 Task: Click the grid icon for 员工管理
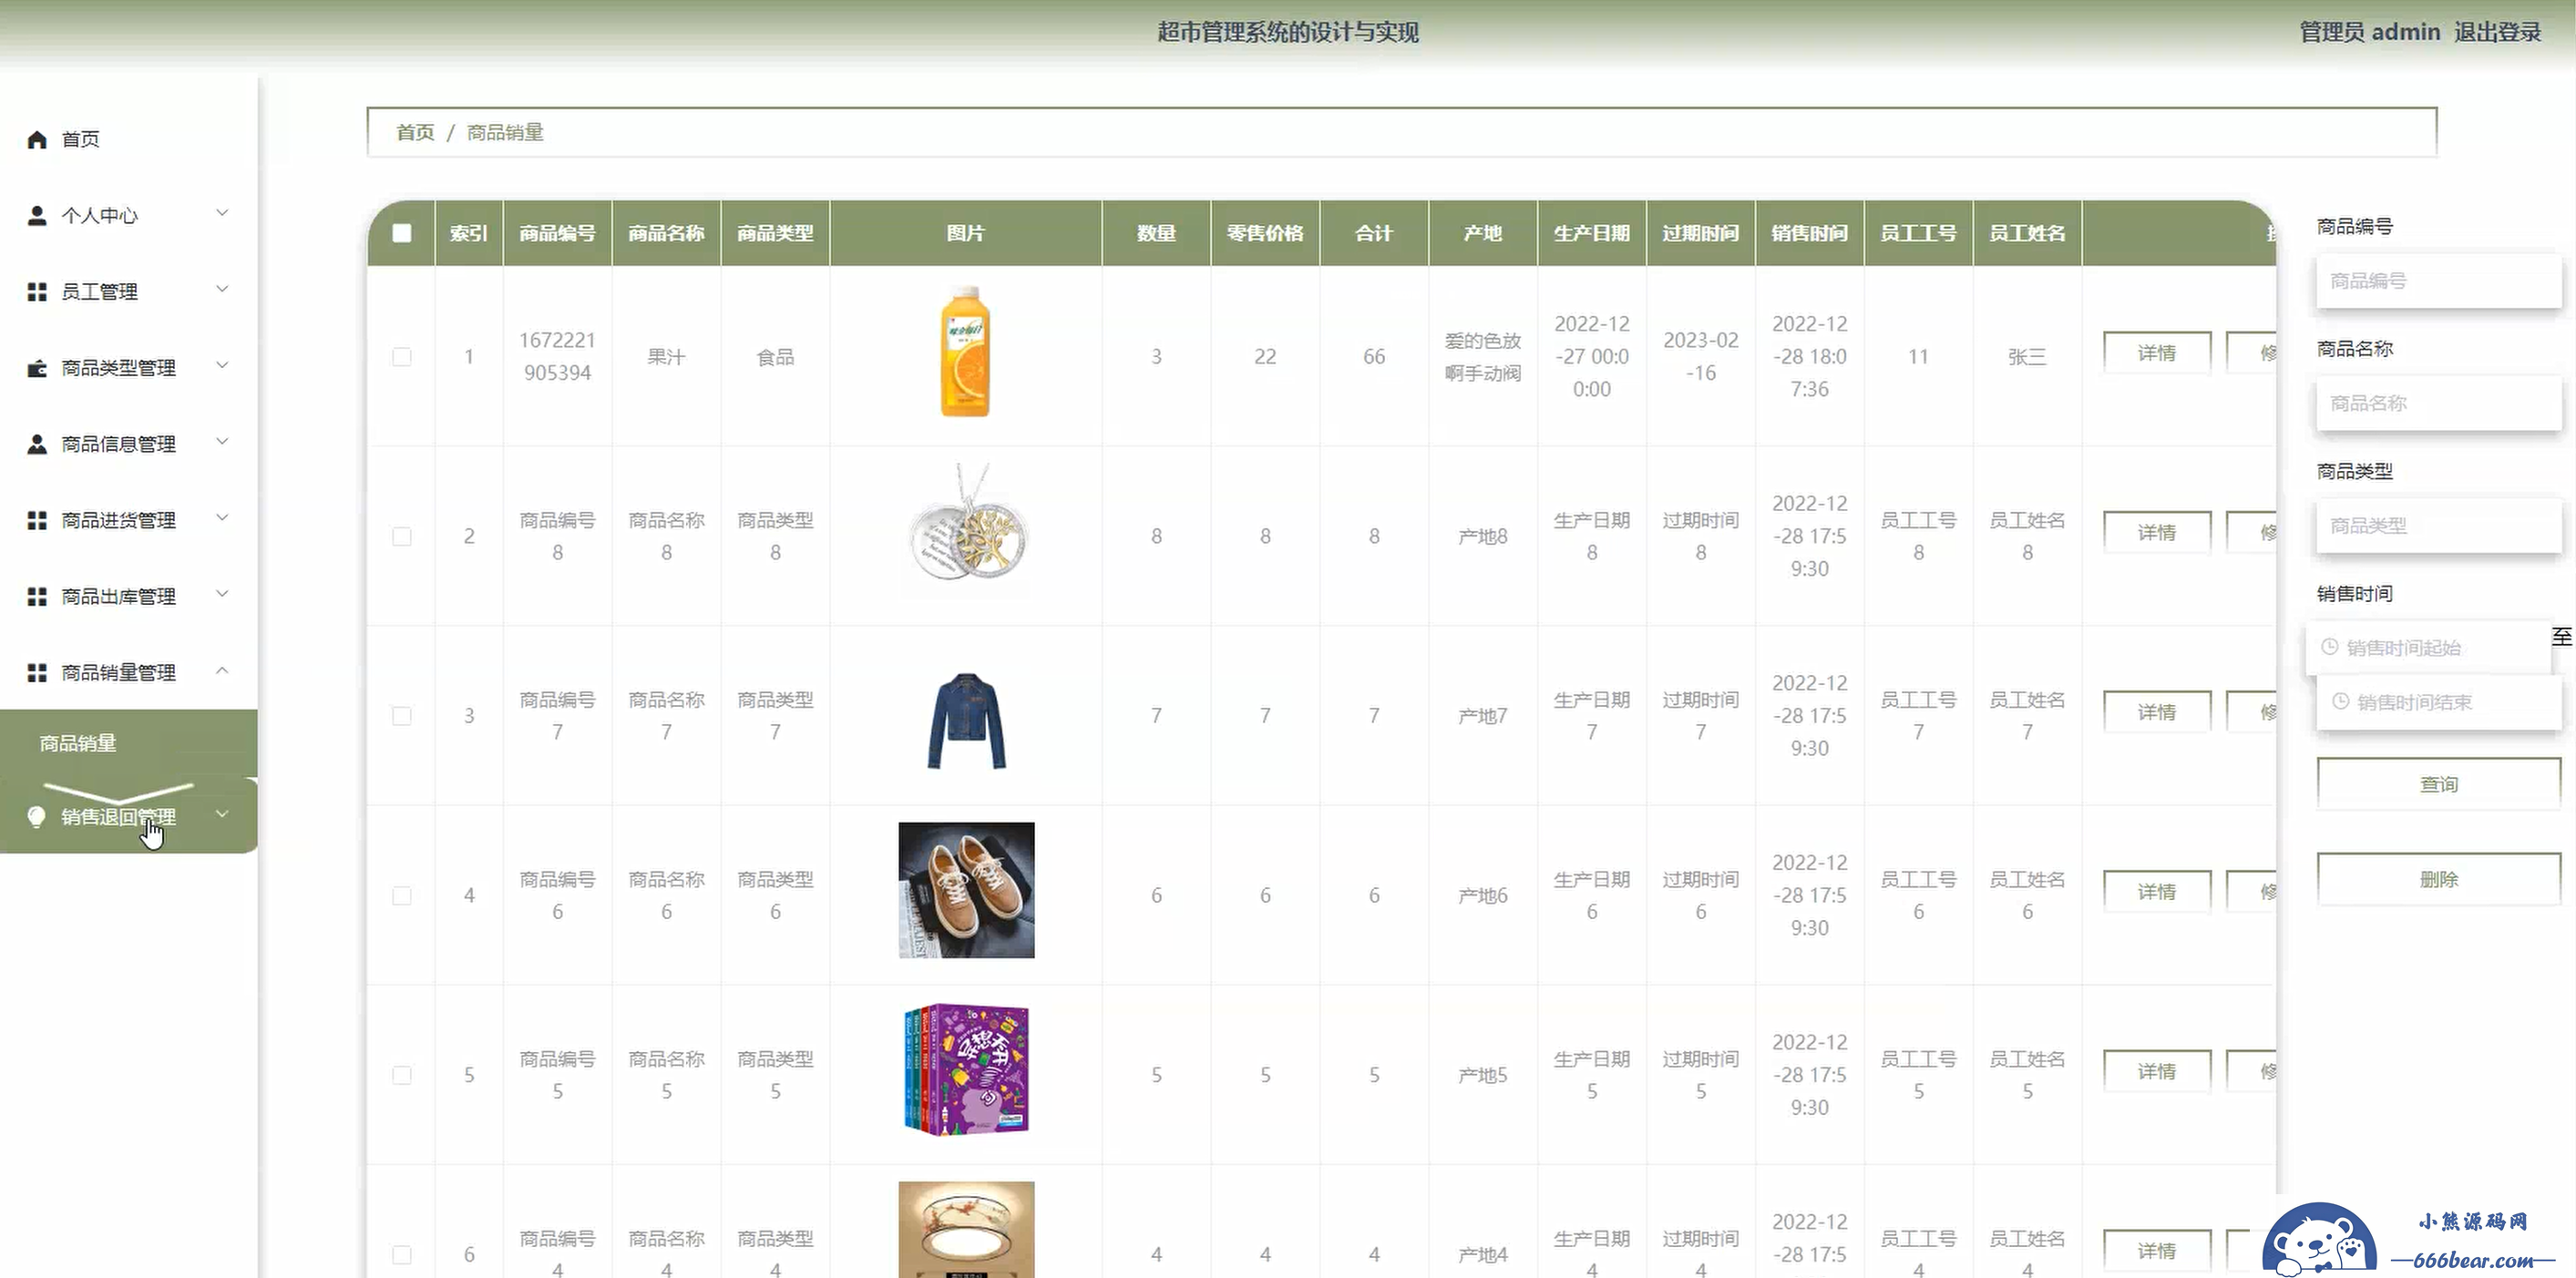point(37,291)
